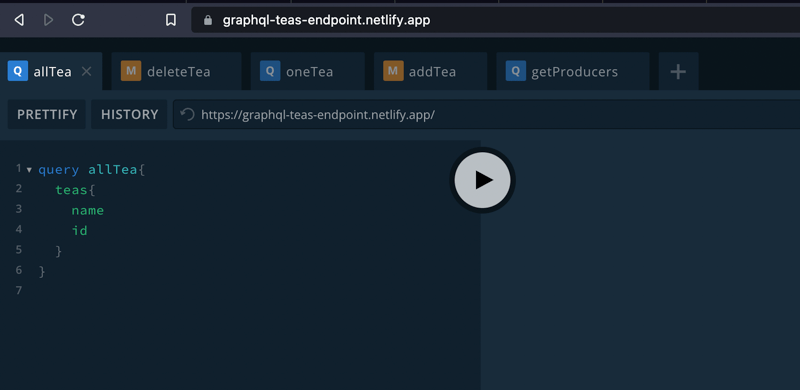Run the query with the play button
The width and height of the screenshot is (800, 390).
[482, 180]
